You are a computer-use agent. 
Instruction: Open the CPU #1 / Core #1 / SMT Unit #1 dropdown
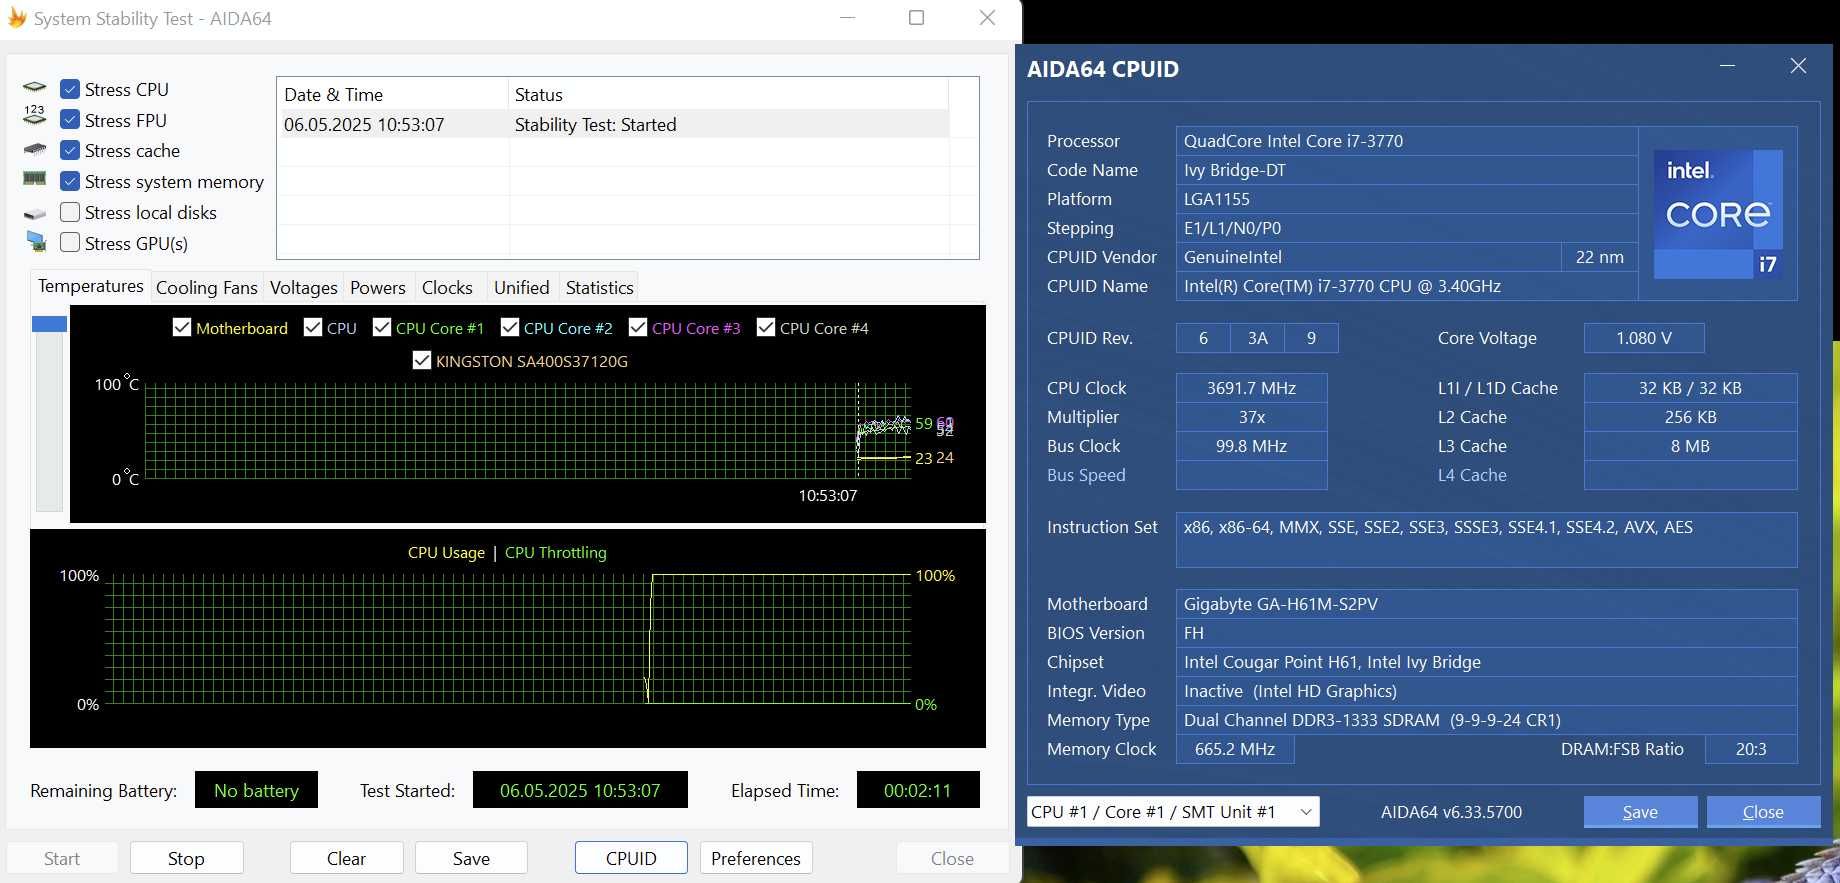point(1173,812)
